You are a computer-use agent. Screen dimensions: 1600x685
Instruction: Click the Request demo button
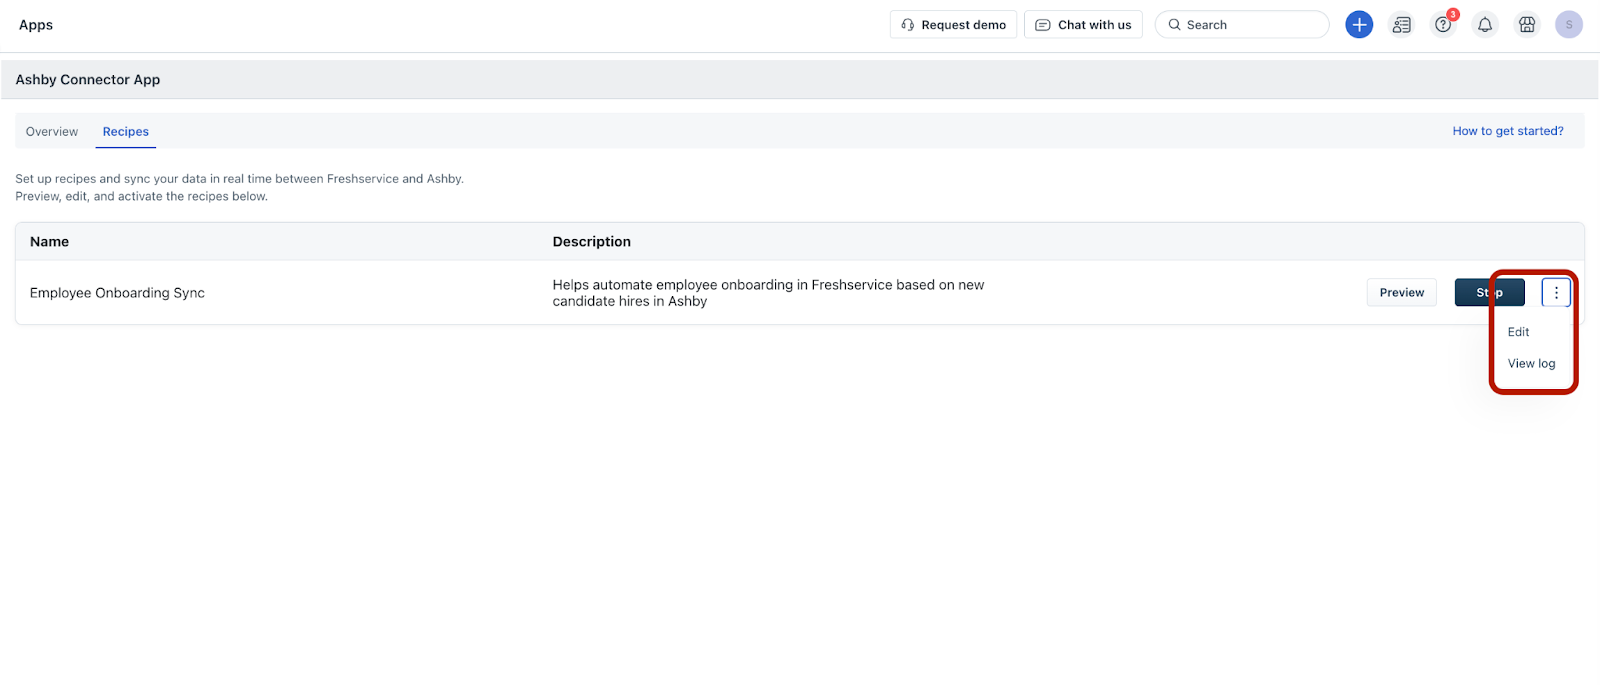click(953, 25)
